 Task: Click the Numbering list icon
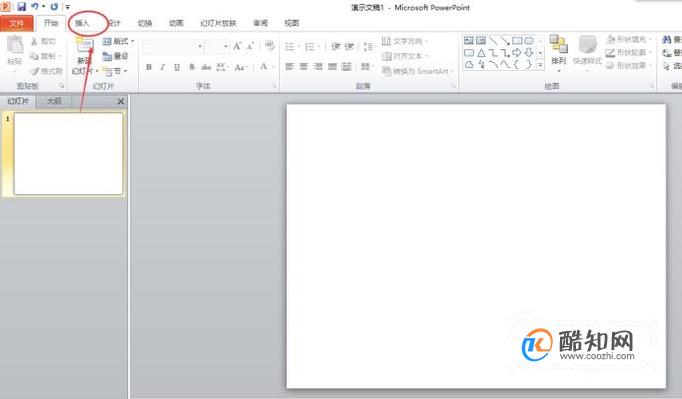310,46
